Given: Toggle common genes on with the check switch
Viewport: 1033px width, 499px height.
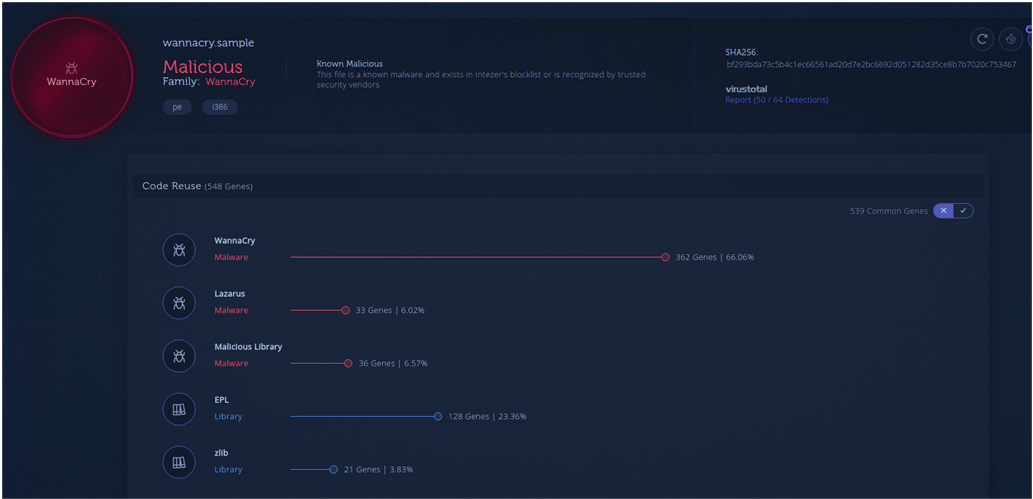Looking at the screenshot, I should pos(963,210).
